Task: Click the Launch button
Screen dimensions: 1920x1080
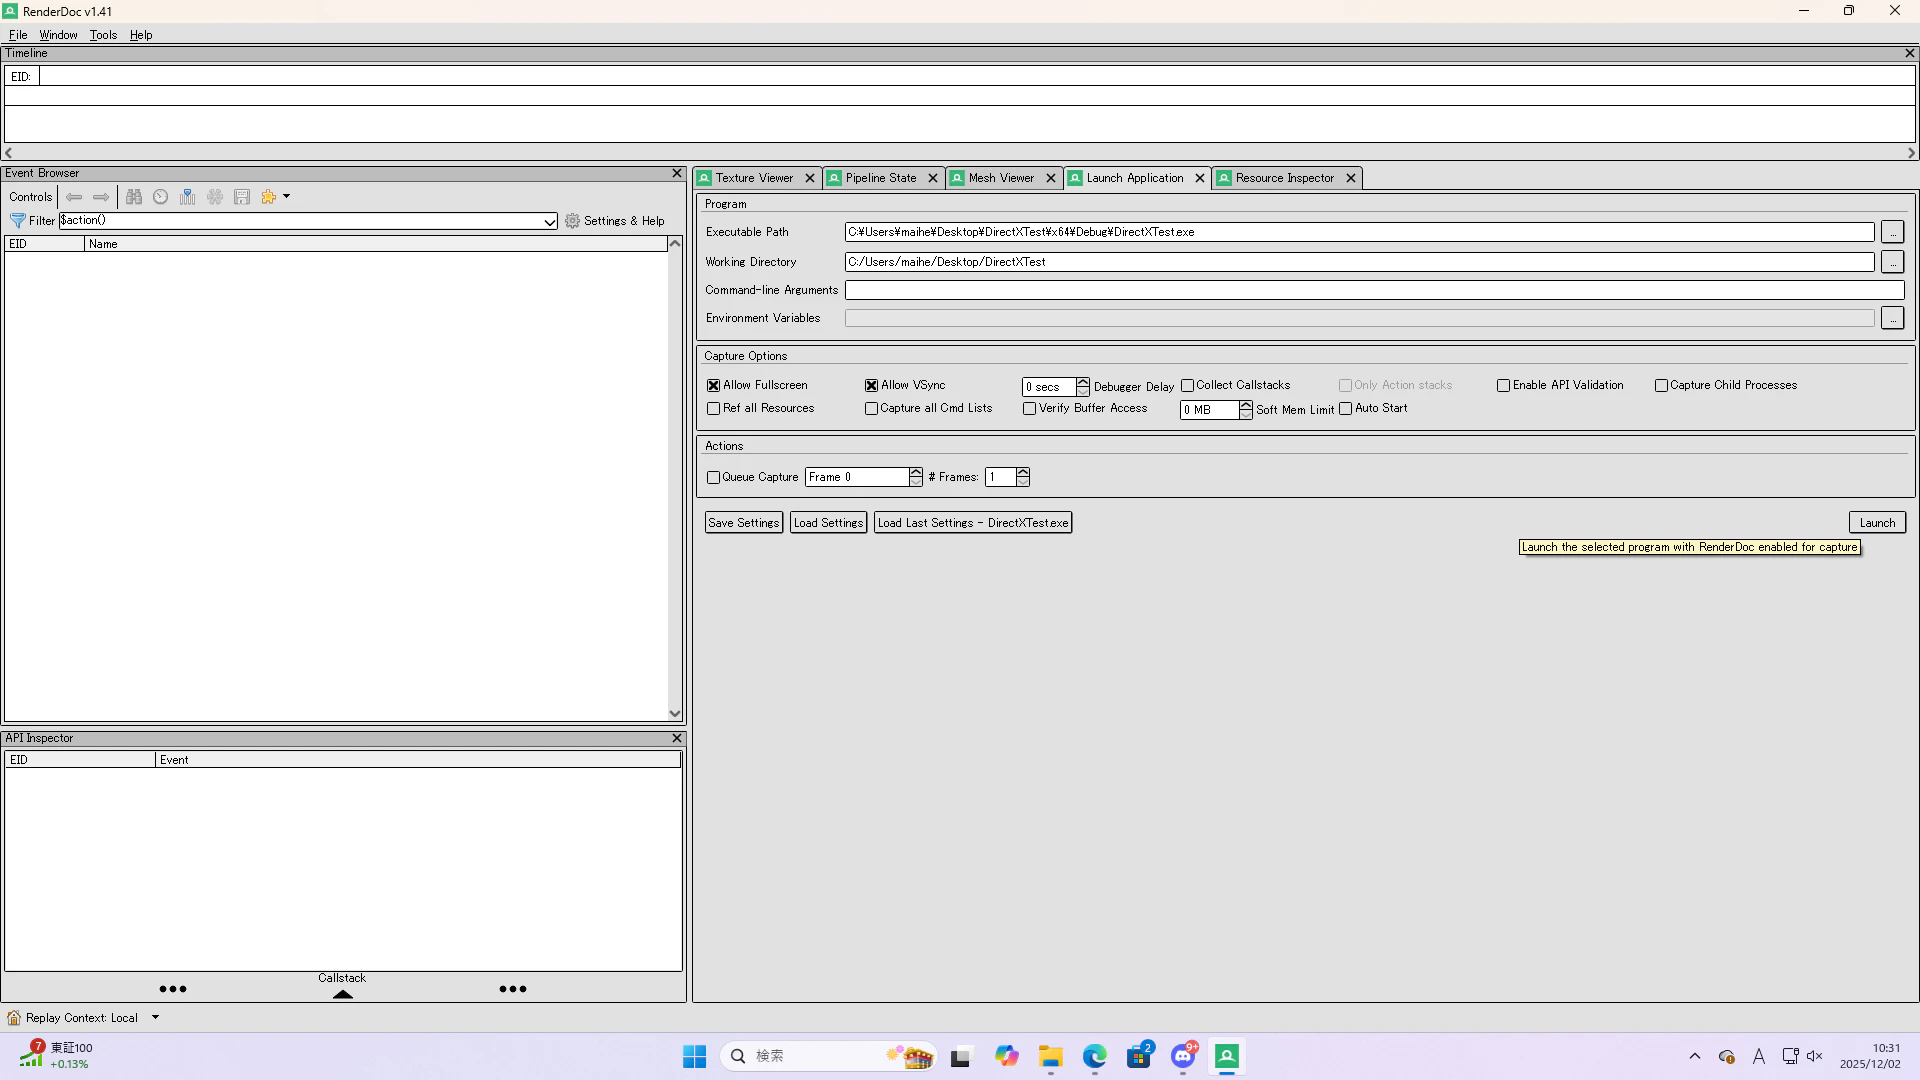Action: point(1877,523)
